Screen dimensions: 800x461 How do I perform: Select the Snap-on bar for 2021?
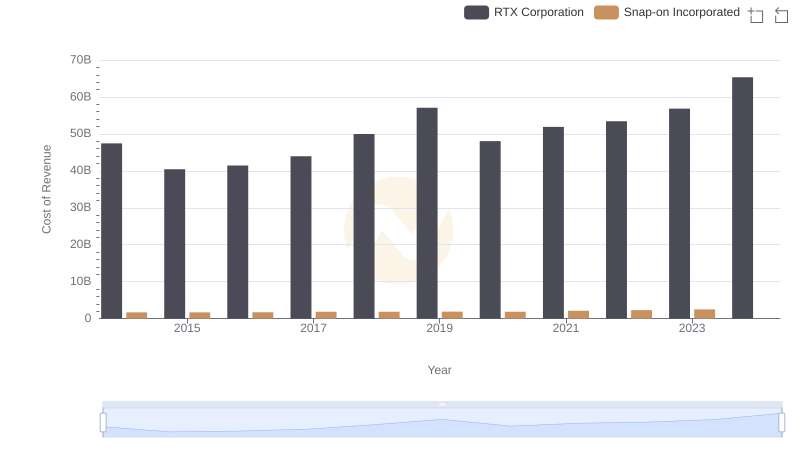point(579,315)
